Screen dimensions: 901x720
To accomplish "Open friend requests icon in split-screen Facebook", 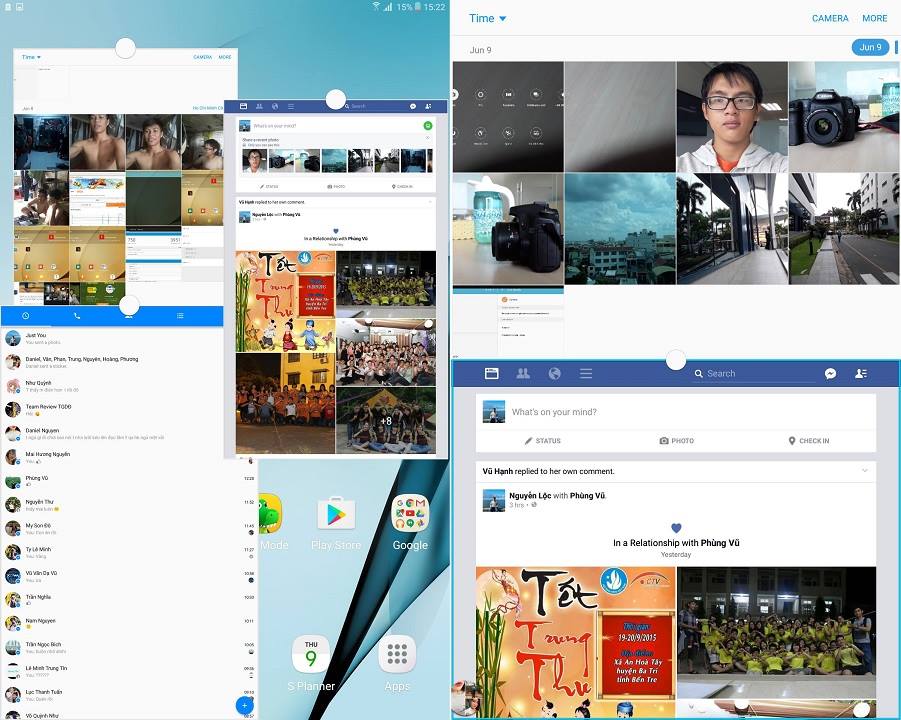I will click(861, 374).
